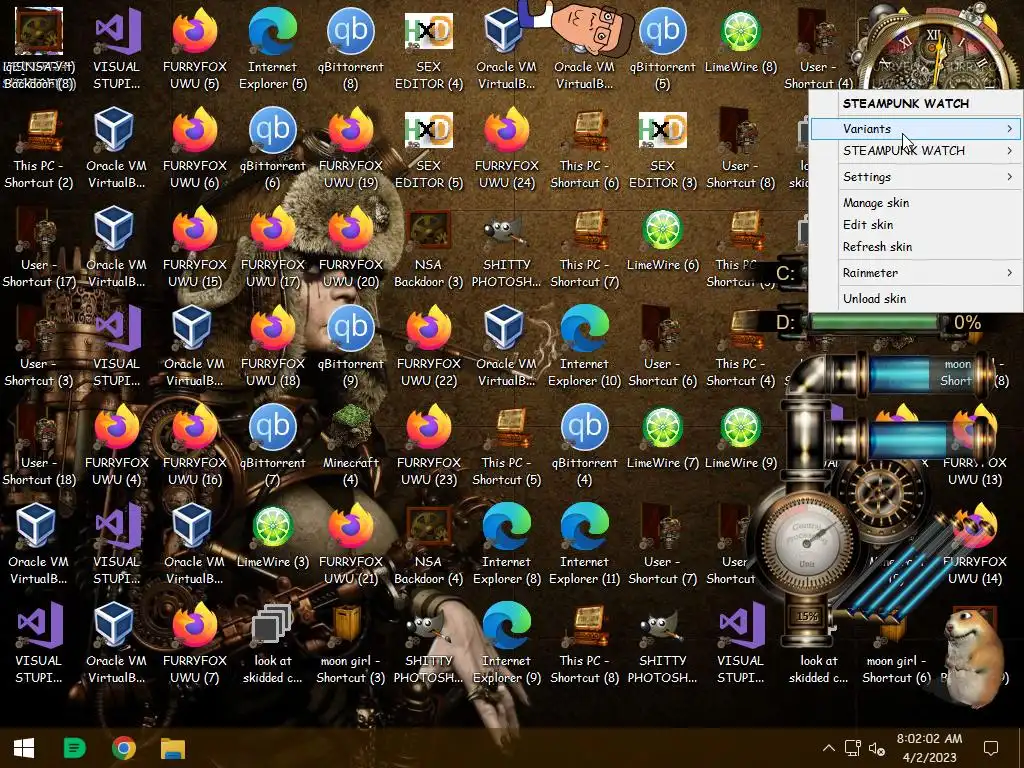The image size is (1024, 768).
Task: Select FURRYFOX UWU (20) icon
Action: click(351, 248)
